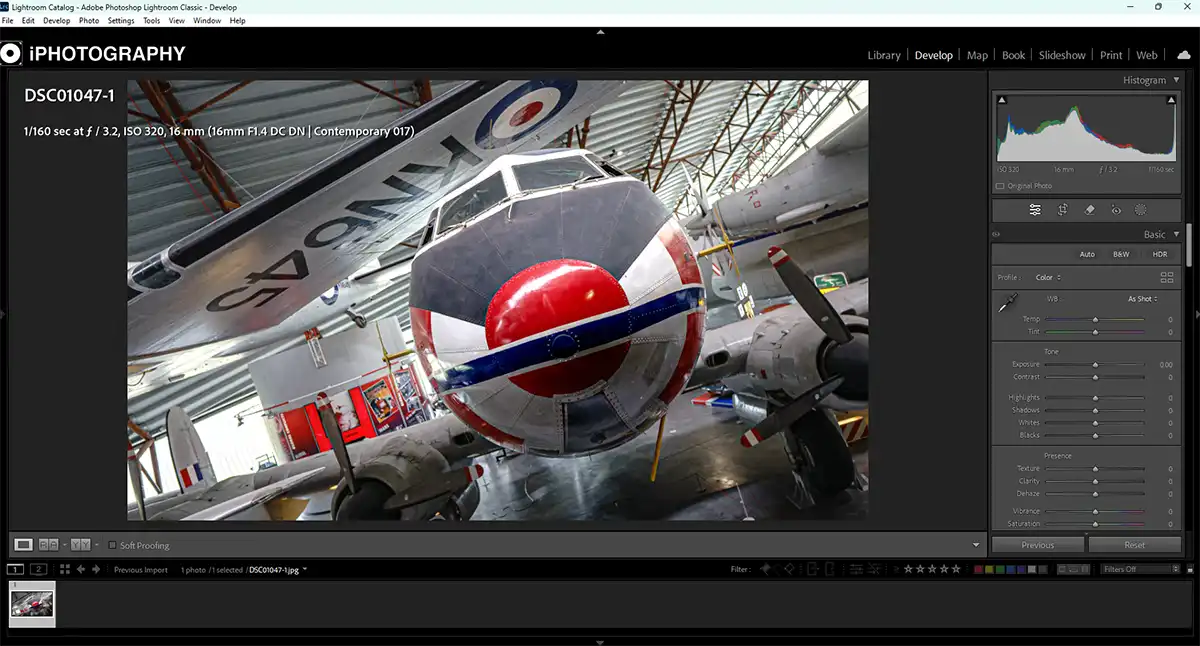Apply a five-star rating filter

point(955,568)
